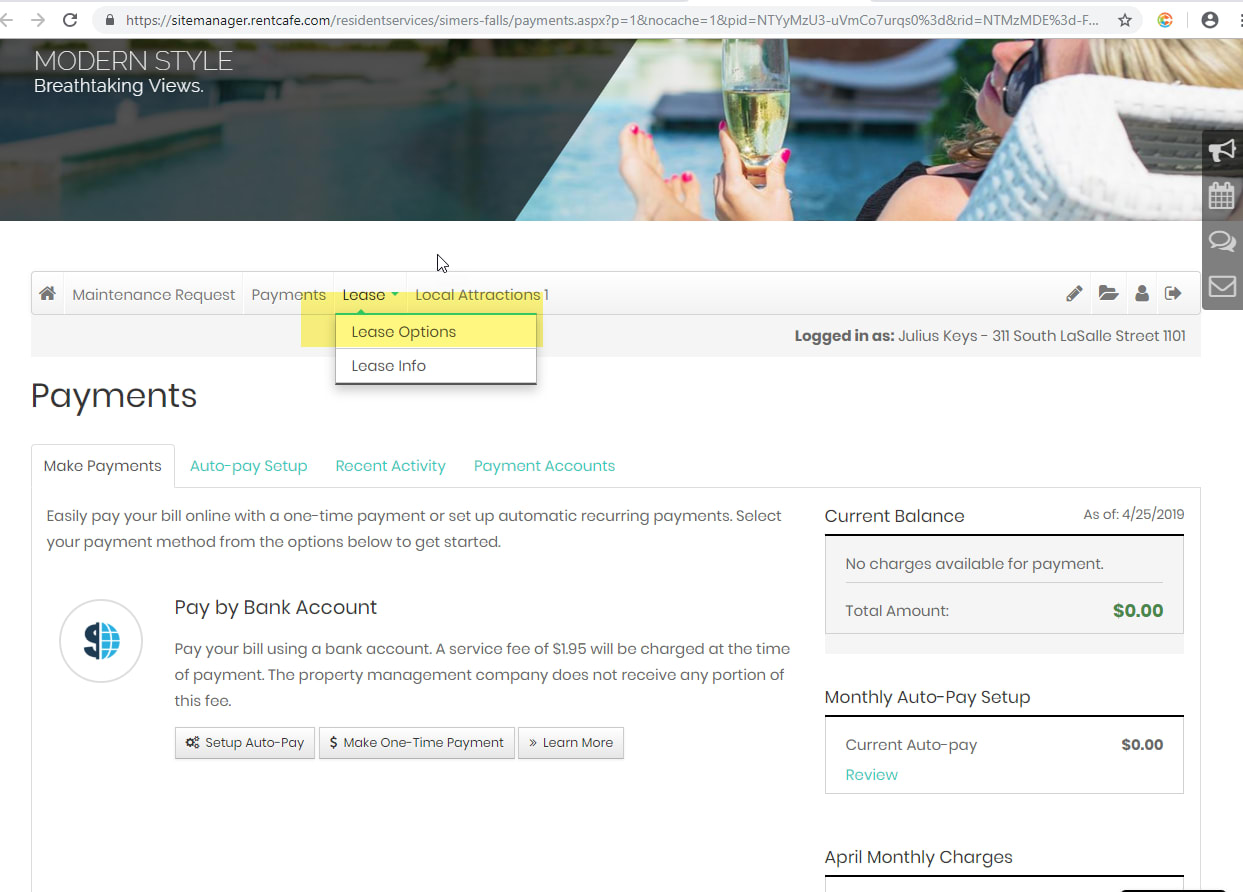The image size is (1243, 892).
Task: Select Lease Info from the dropdown
Action: (x=389, y=366)
